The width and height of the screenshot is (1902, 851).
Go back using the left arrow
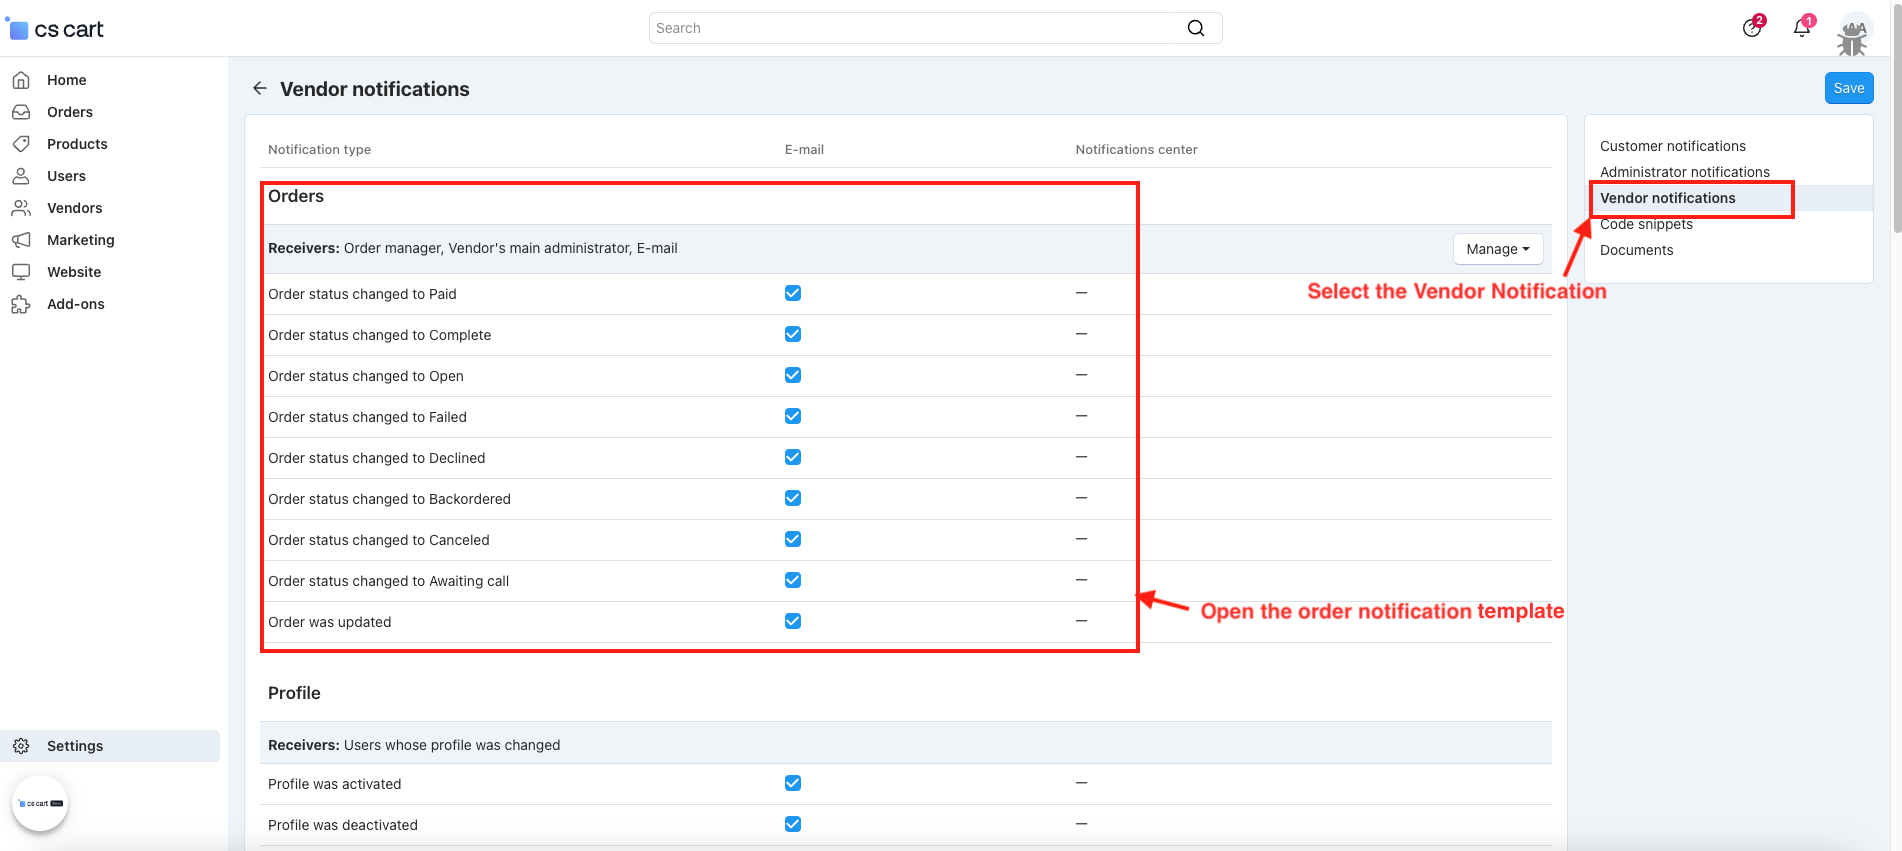click(x=260, y=88)
